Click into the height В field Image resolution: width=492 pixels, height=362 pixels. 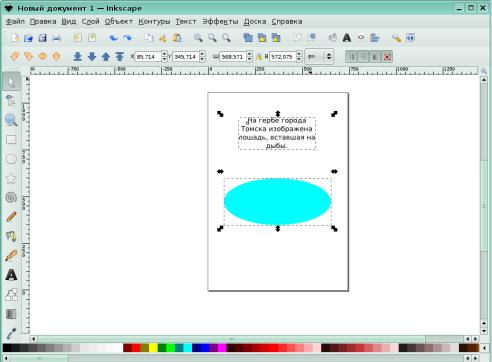tap(283, 57)
